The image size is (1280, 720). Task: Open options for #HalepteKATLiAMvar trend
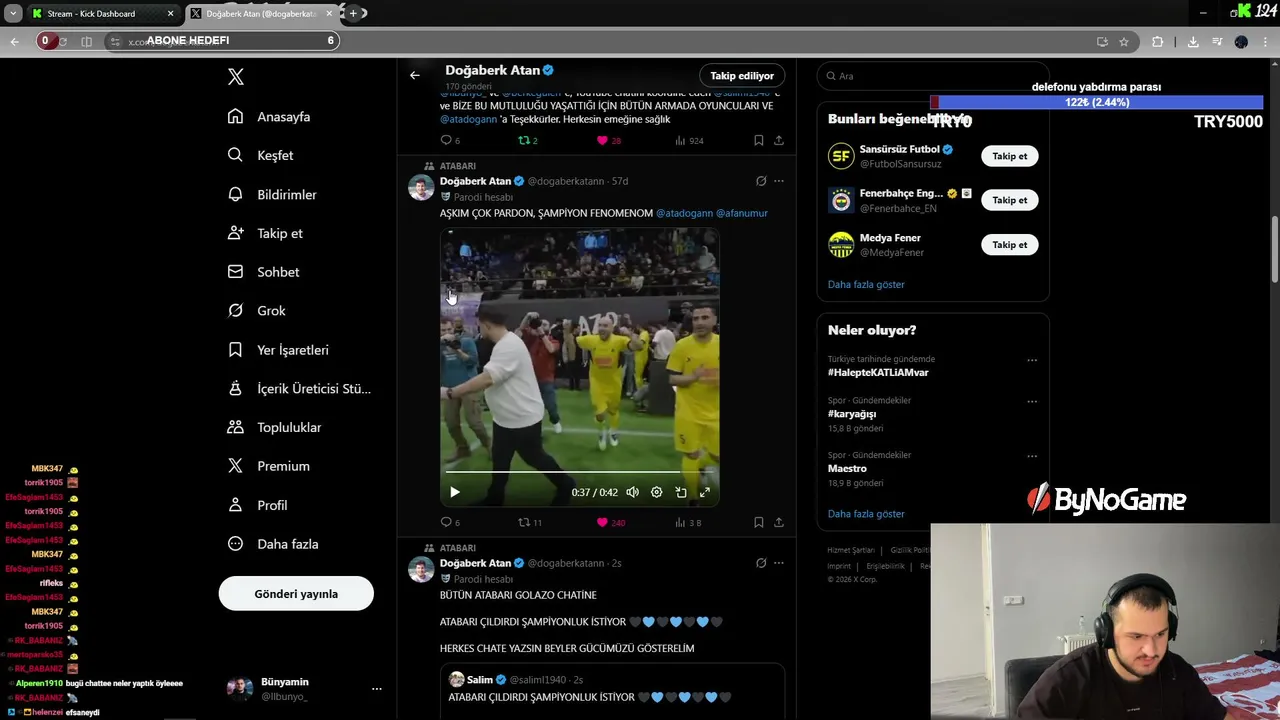coord(1032,360)
